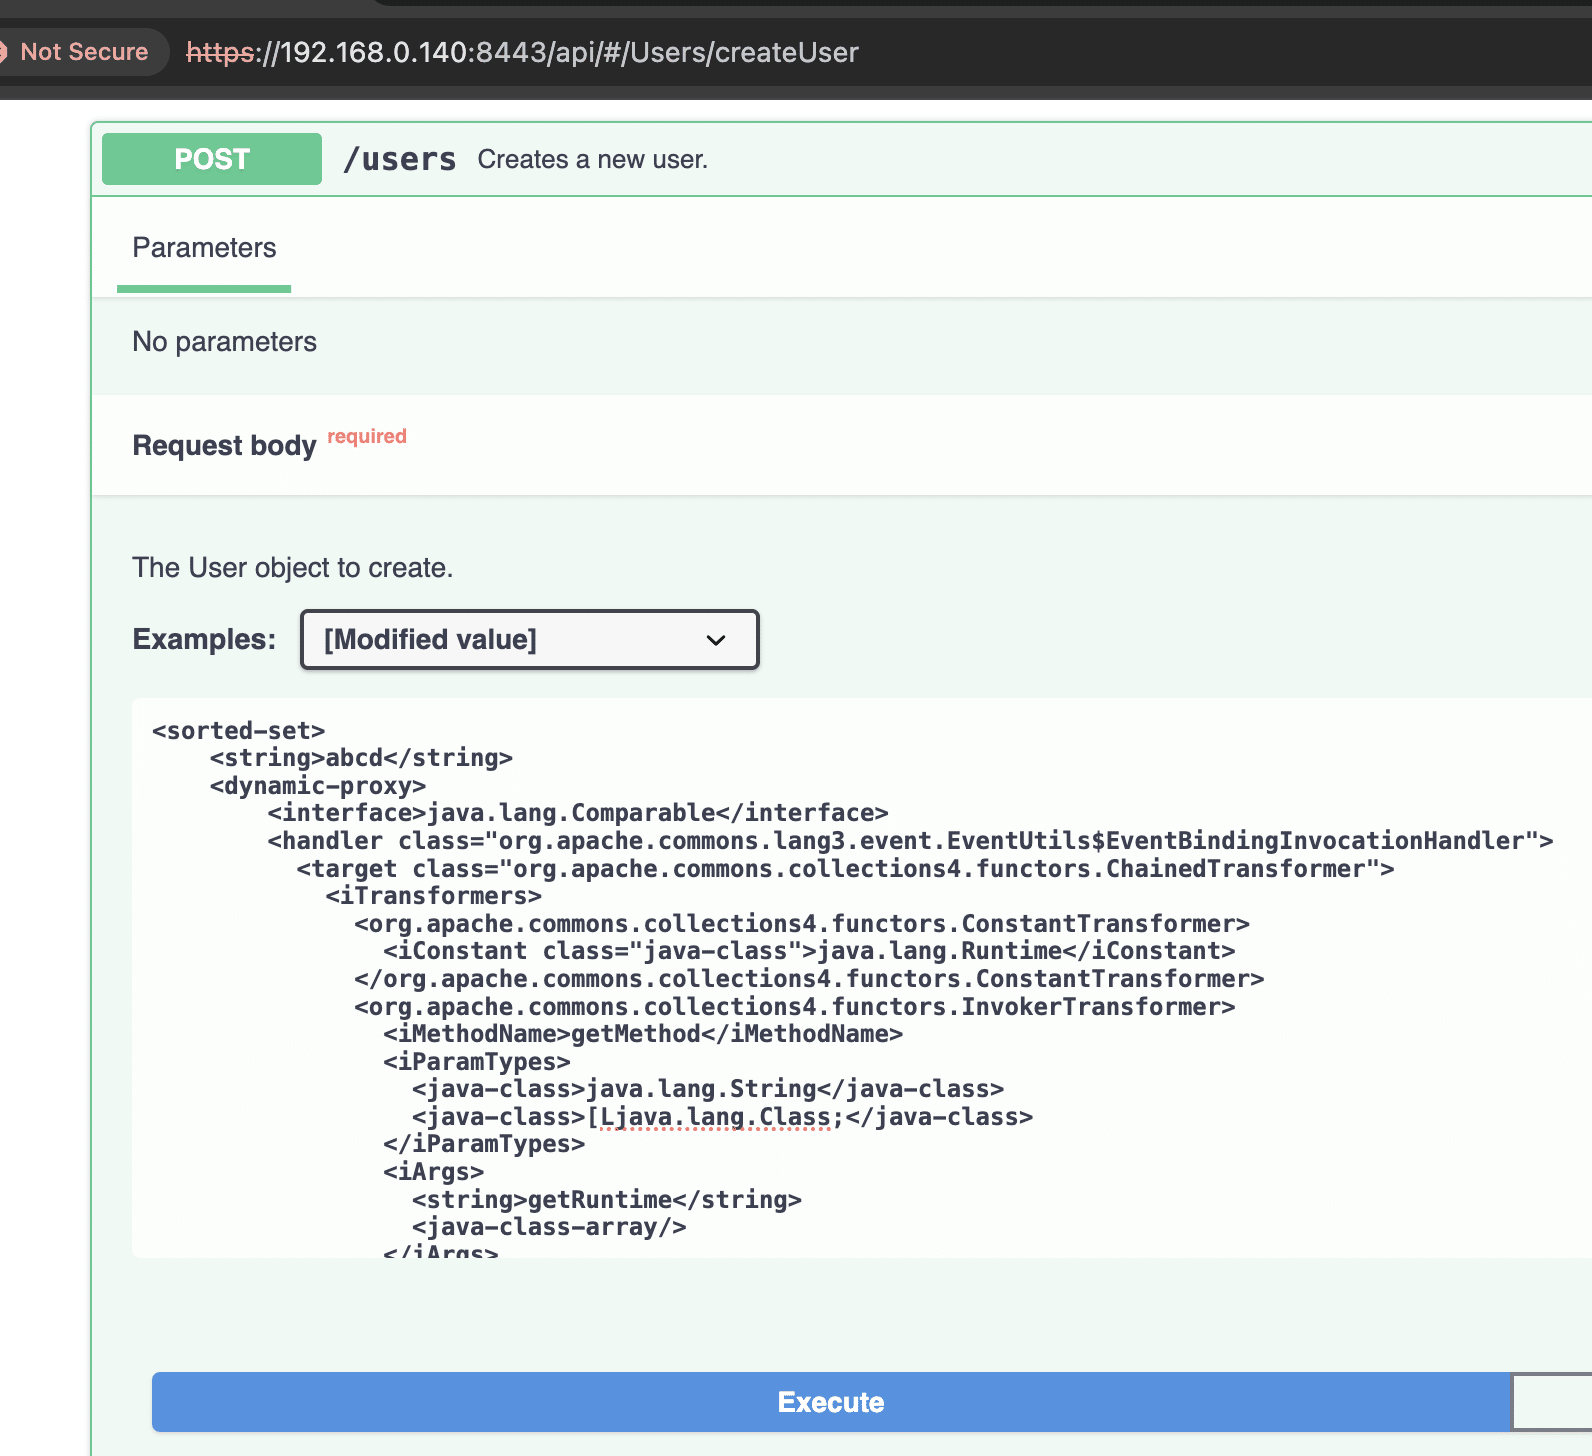The height and width of the screenshot is (1456, 1592).
Task: Click the opening <iTransformers> line
Action: [x=433, y=896]
